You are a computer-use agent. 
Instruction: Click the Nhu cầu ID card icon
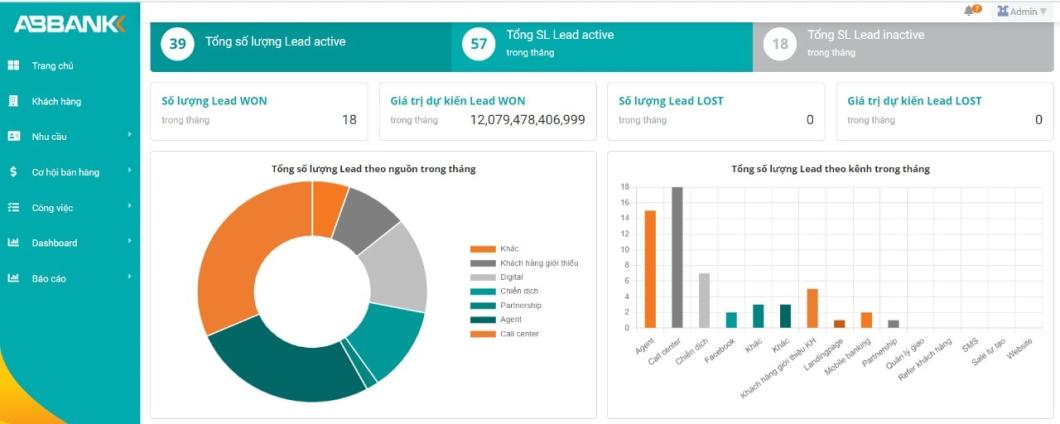tap(13, 136)
